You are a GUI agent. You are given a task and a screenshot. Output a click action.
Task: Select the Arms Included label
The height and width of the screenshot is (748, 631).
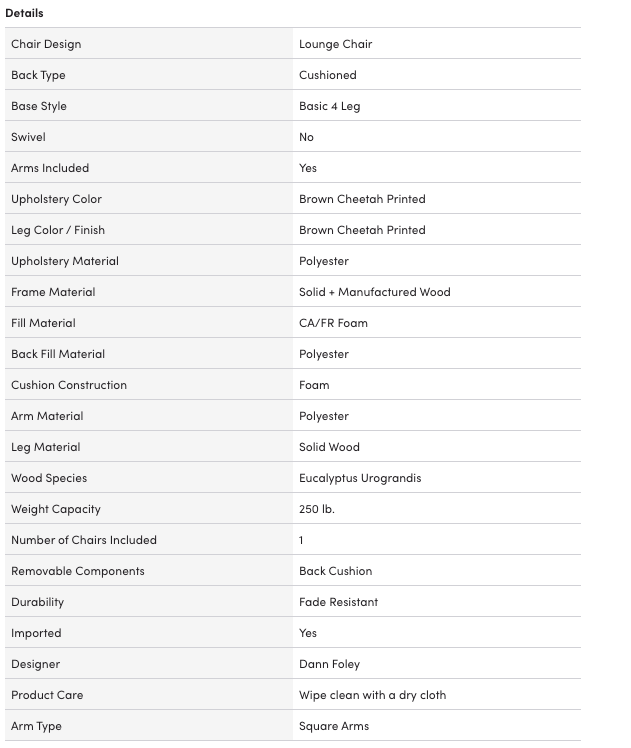[50, 168]
